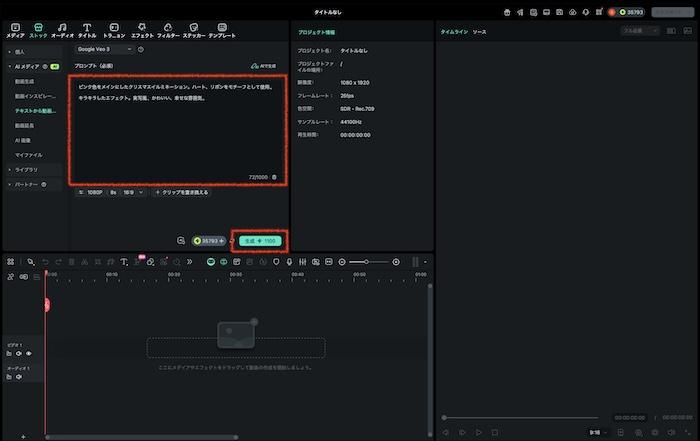This screenshot has height=441, width=700.
Task: Toggle visibility eye on ビデオ 1 track
Action: click(x=29, y=353)
